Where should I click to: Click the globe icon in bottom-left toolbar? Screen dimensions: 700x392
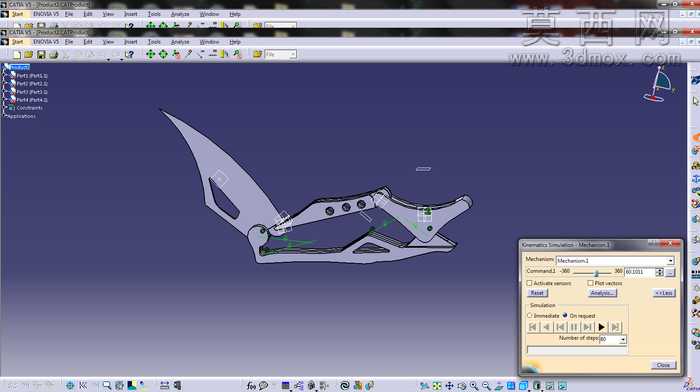click(x=70, y=385)
